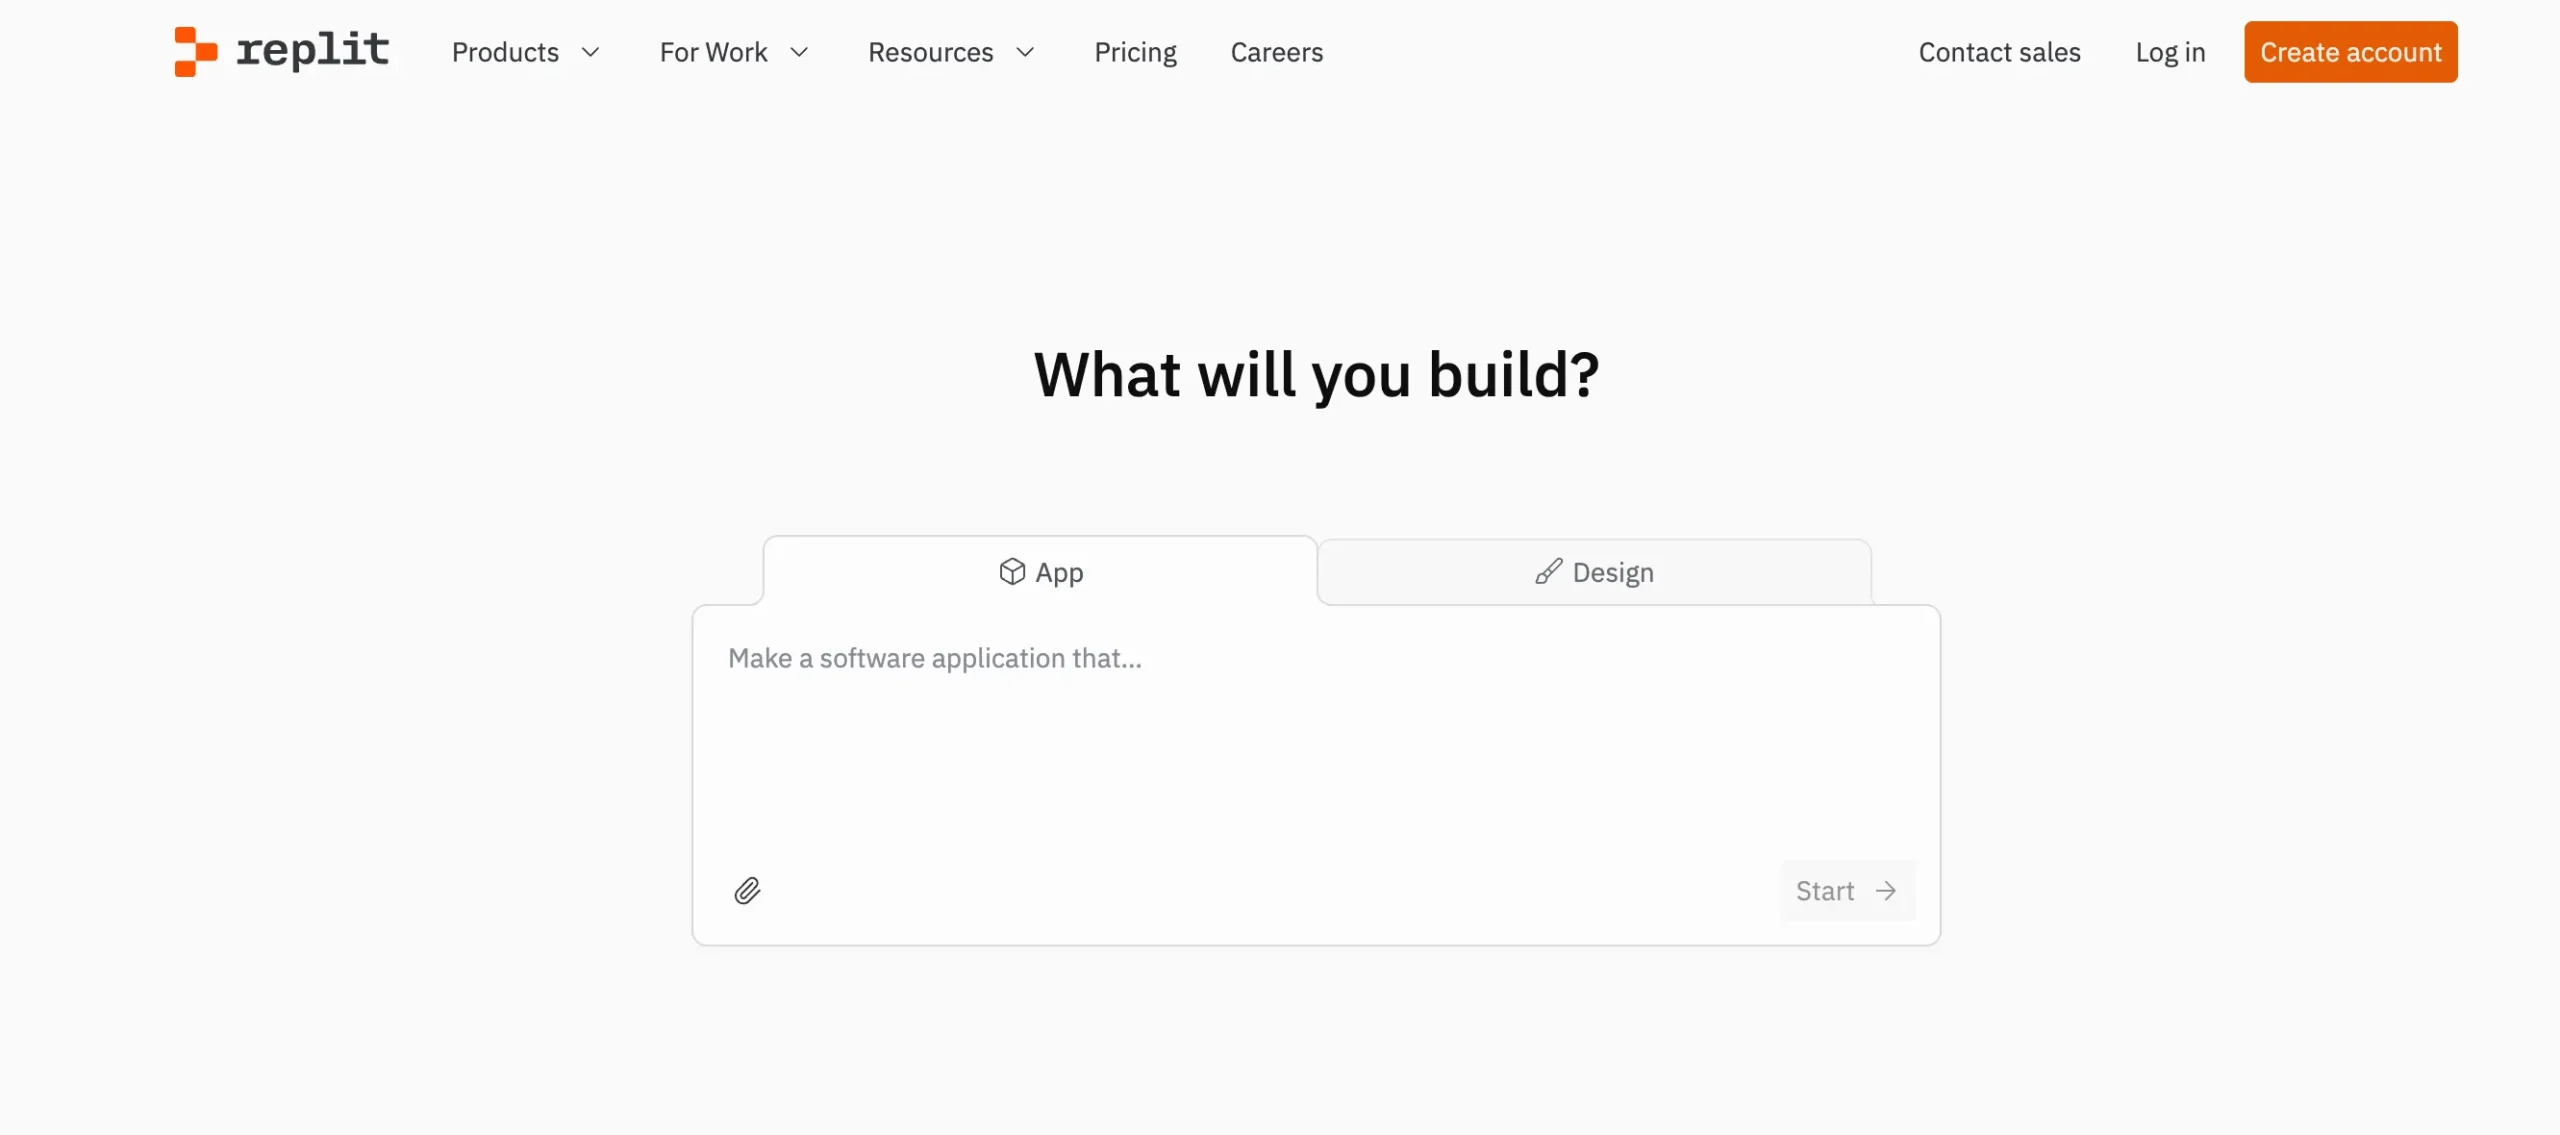Click the cube icon on the App tab
Screen dimensions: 2560x1135
pos(1012,571)
